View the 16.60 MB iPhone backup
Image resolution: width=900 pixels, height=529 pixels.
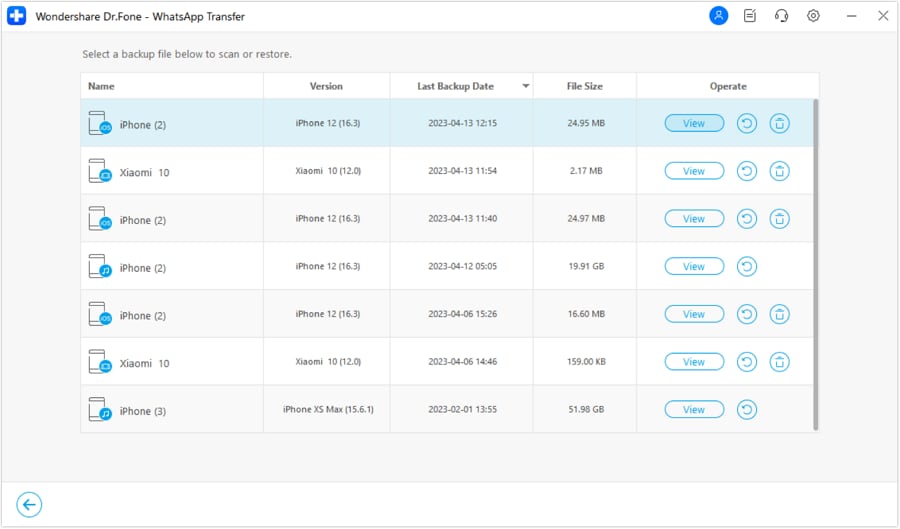click(694, 314)
